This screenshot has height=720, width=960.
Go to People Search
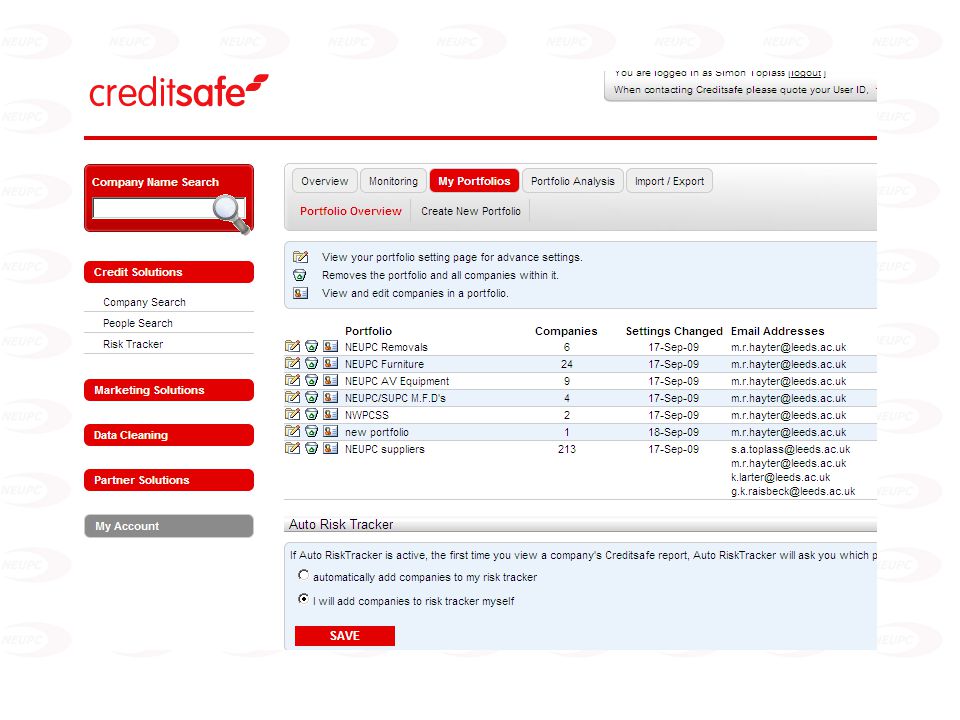click(x=138, y=323)
